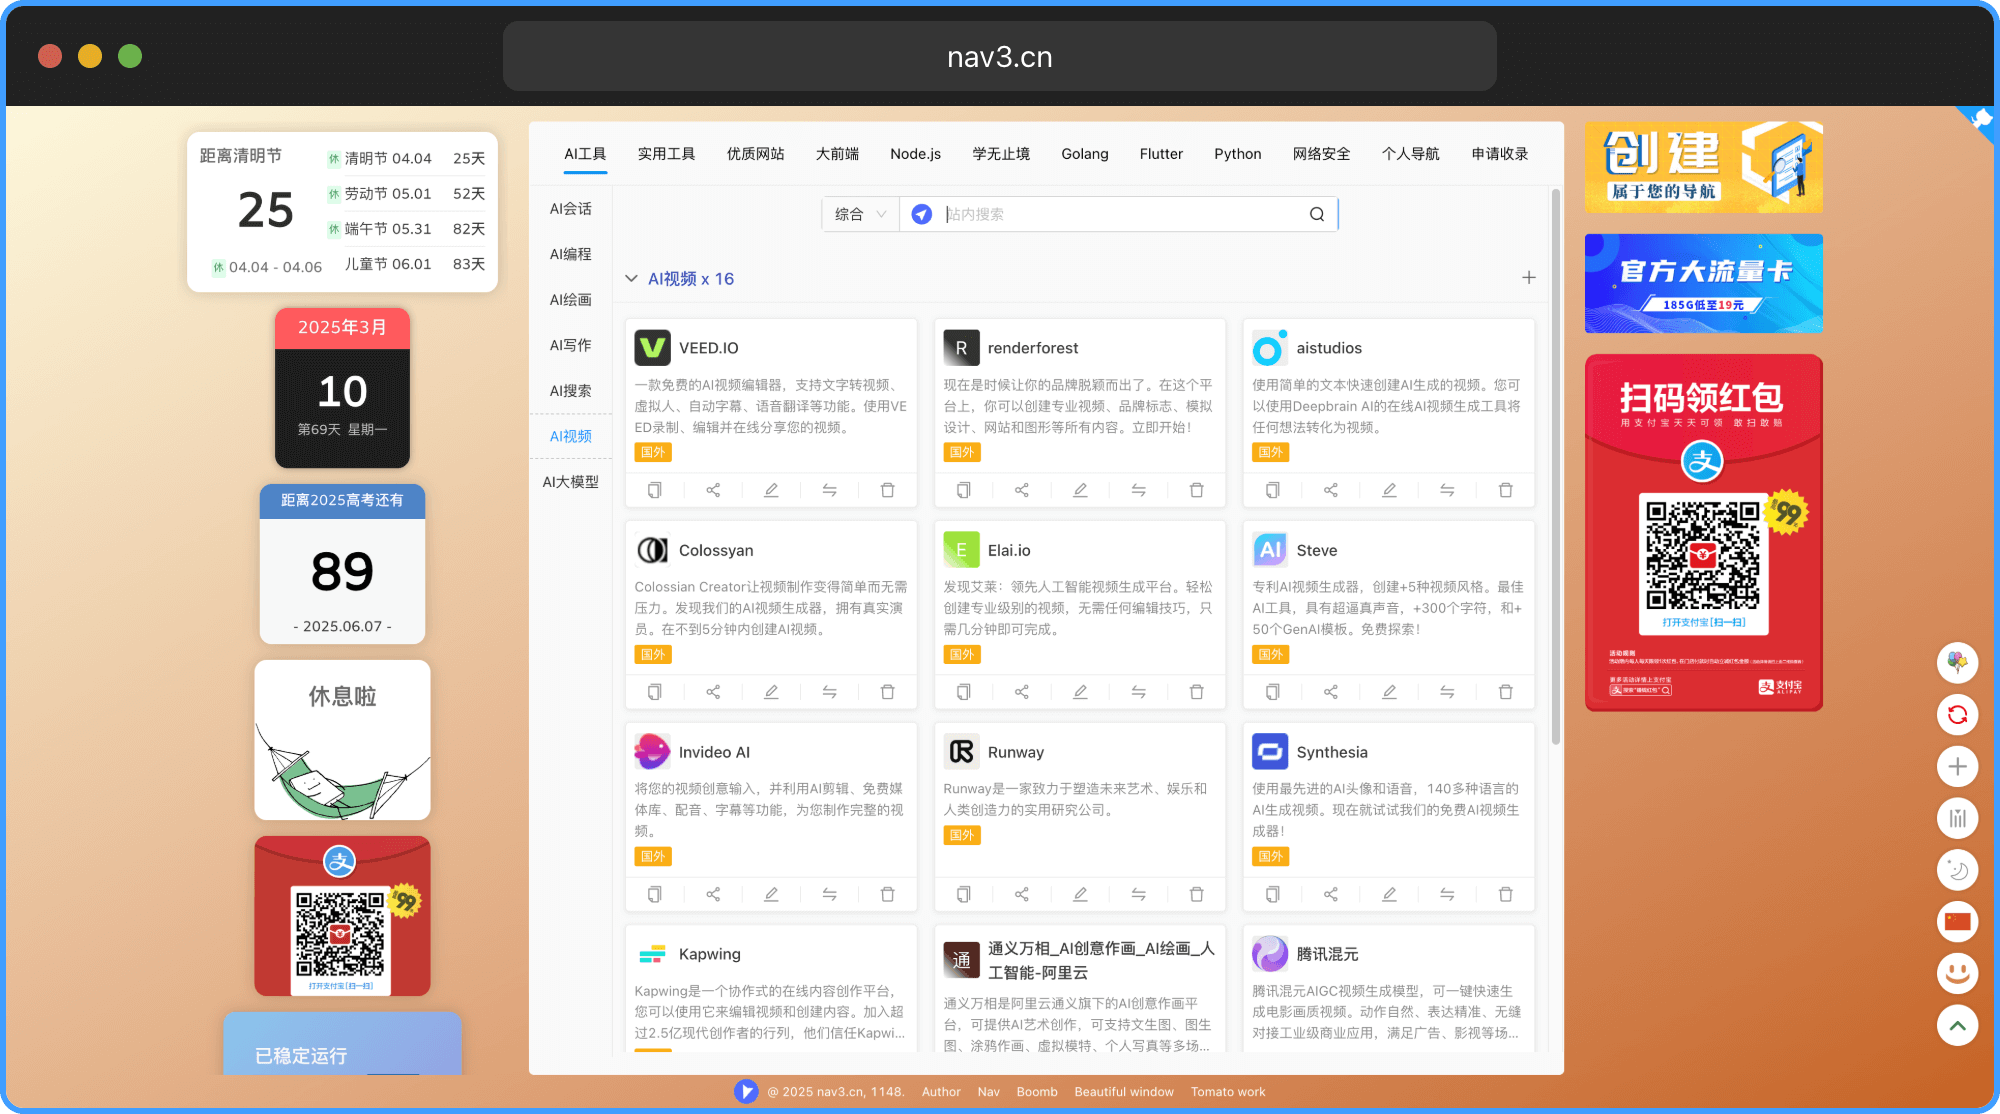This screenshot has height=1114, width=2000.
Task: Click the share icon on renderforest card
Action: tap(1021, 490)
